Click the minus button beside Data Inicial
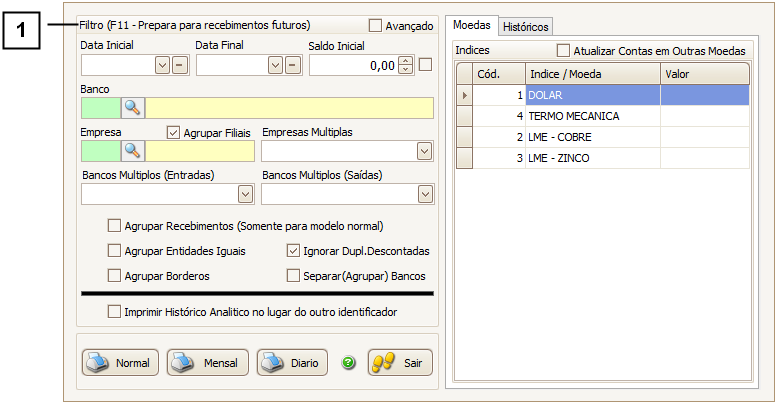This screenshot has height=404, width=776. coord(178,65)
